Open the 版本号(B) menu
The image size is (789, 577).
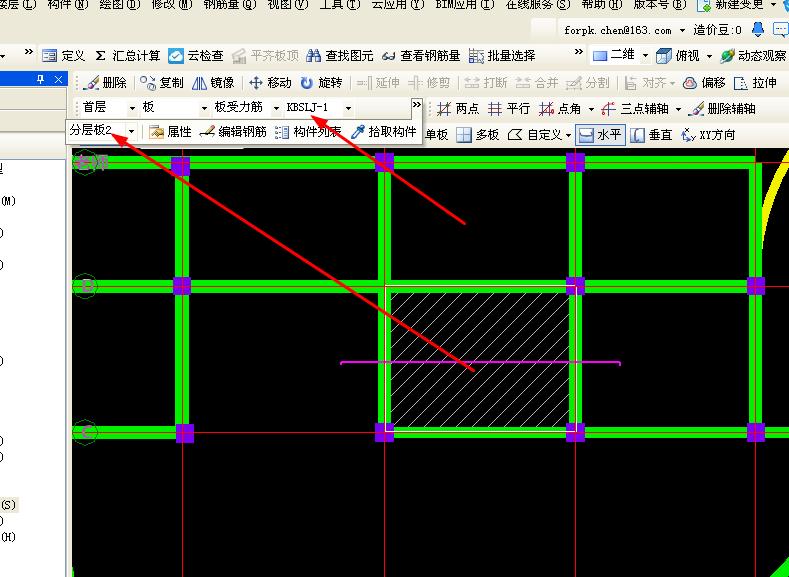pyautogui.click(x=660, y=5)
